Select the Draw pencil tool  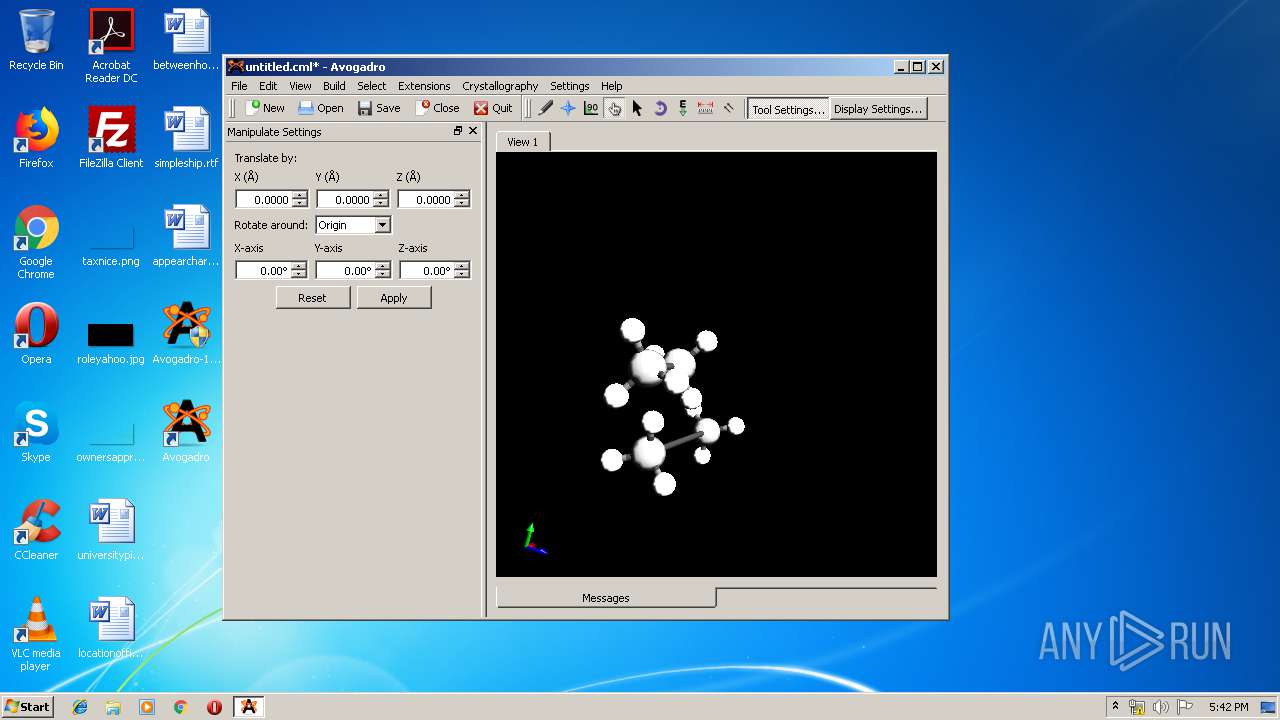click(545, 108)
